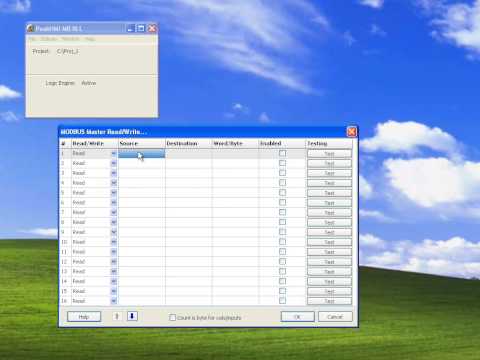Check the Enabled box in row 7
The height and width of the screenshot is (360, 480).
coord(282,212)
